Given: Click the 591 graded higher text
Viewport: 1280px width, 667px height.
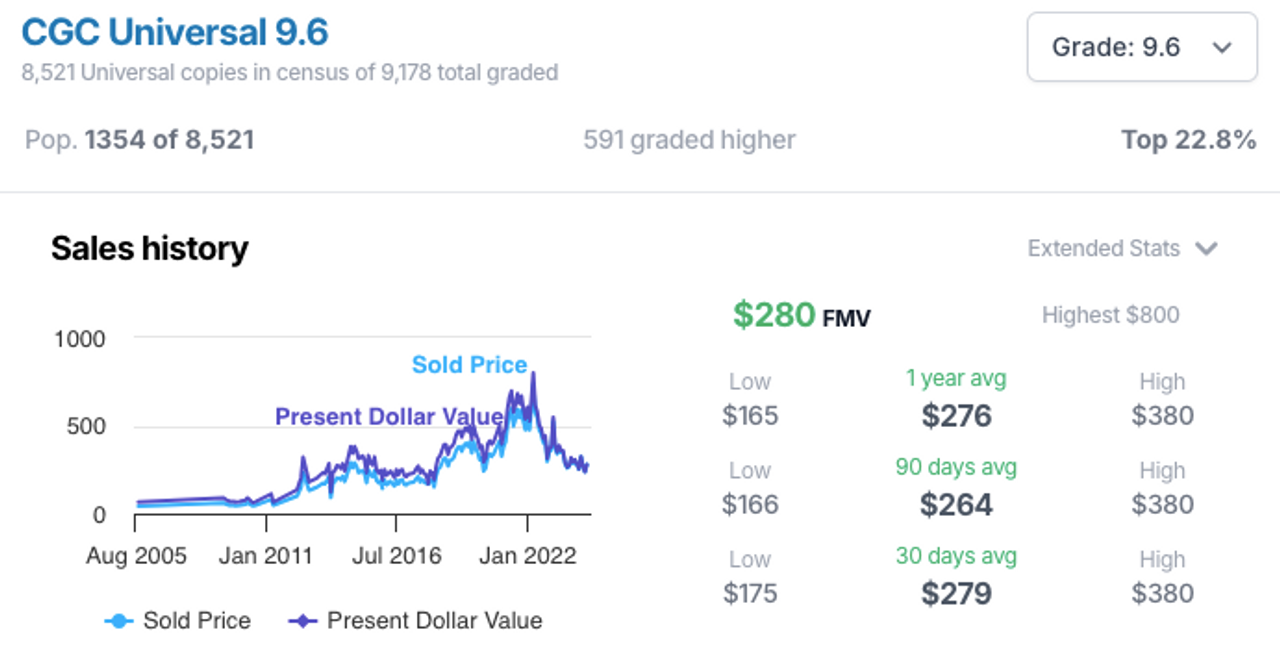Looking at the screenshot, I should (x=689, y=140).
